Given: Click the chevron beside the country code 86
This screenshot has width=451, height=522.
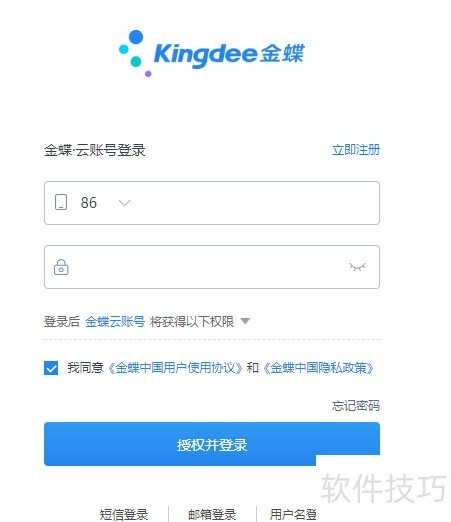Looking at the screenshot, I should [x=125, y=203].
